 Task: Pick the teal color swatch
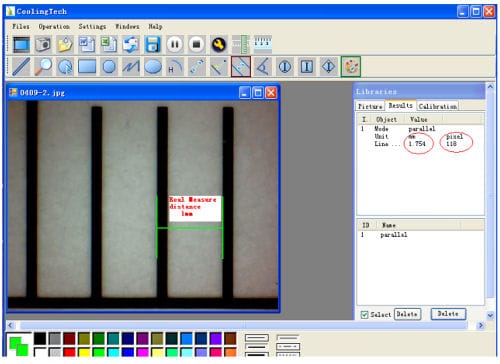point(113,339)
